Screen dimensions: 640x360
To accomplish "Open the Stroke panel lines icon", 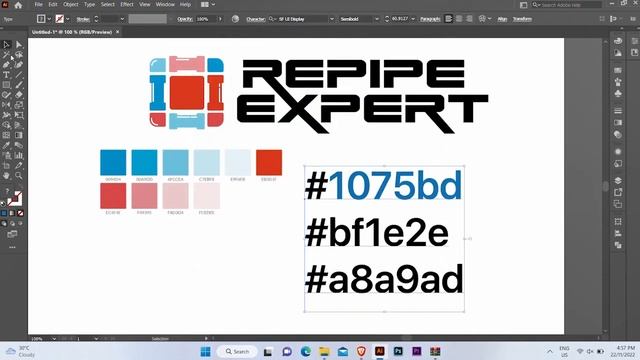I will [618, 111].
